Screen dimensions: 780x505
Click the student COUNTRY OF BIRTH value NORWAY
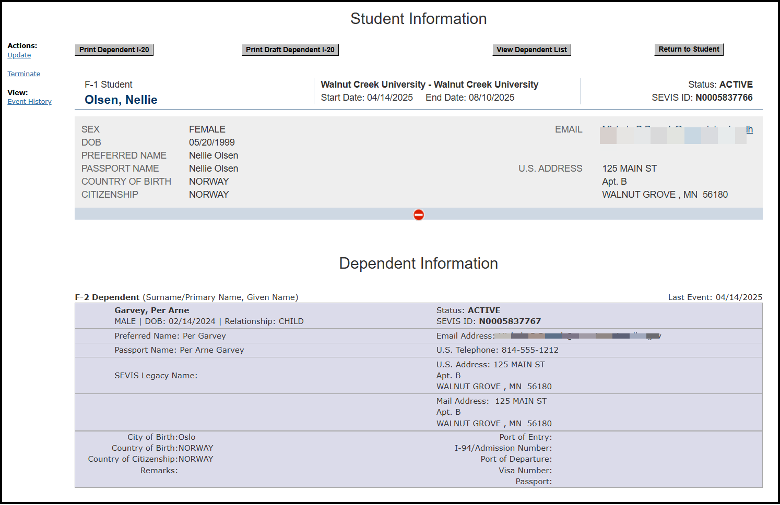tap(209, 182)
